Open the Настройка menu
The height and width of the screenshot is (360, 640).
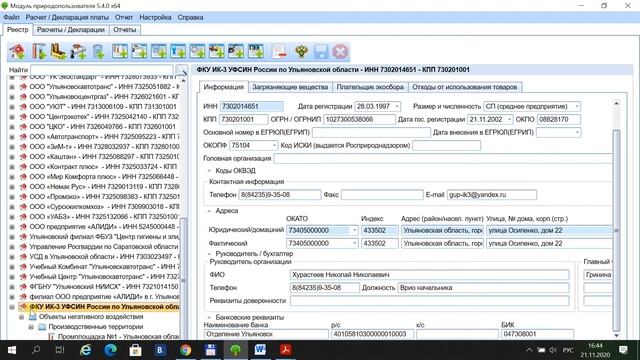pos(155,18)
